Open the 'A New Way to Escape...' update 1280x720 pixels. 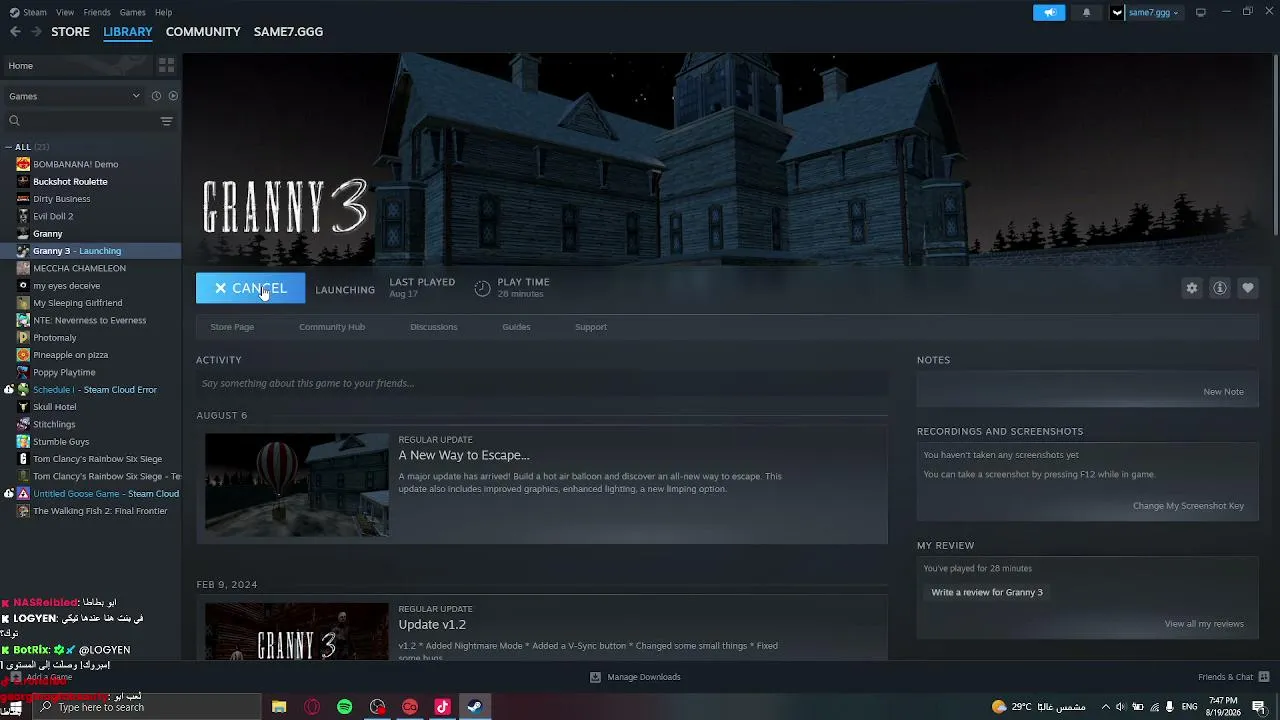click(464, 455)
